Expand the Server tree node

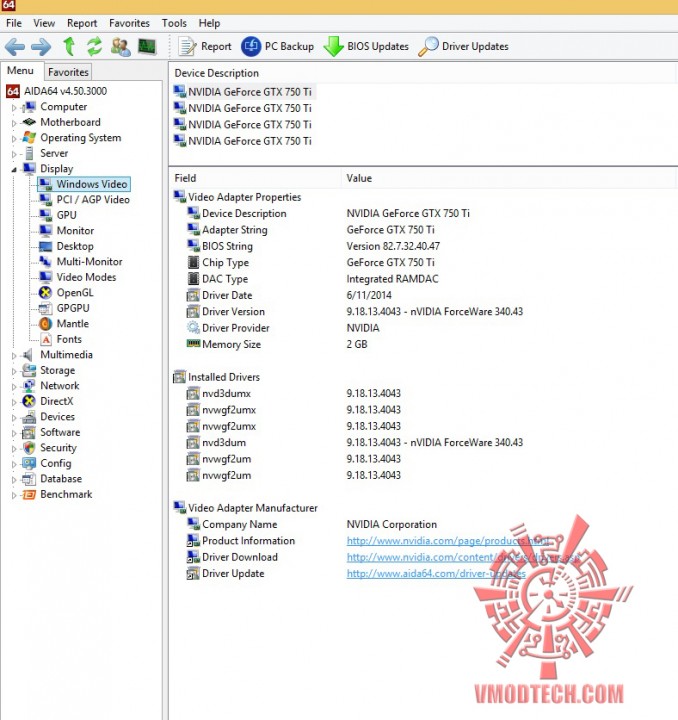(14, 154)
